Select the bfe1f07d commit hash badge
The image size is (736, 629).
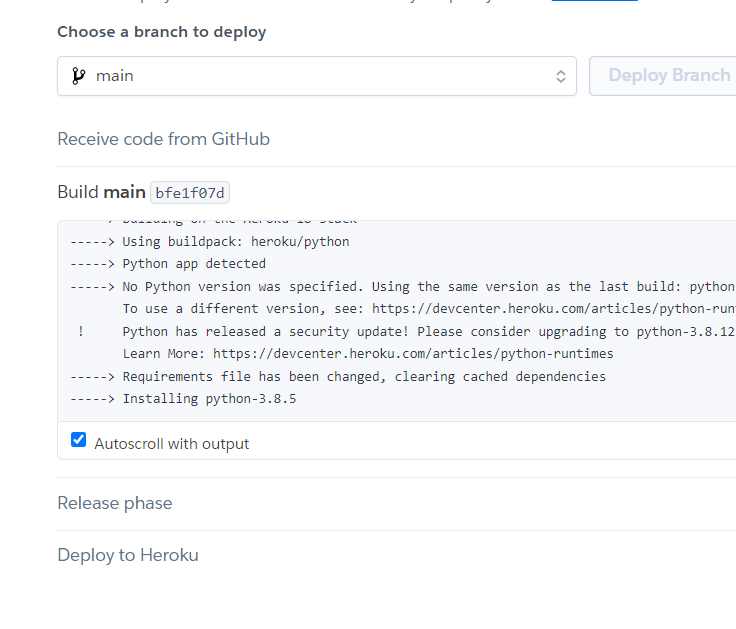point(190,193)
